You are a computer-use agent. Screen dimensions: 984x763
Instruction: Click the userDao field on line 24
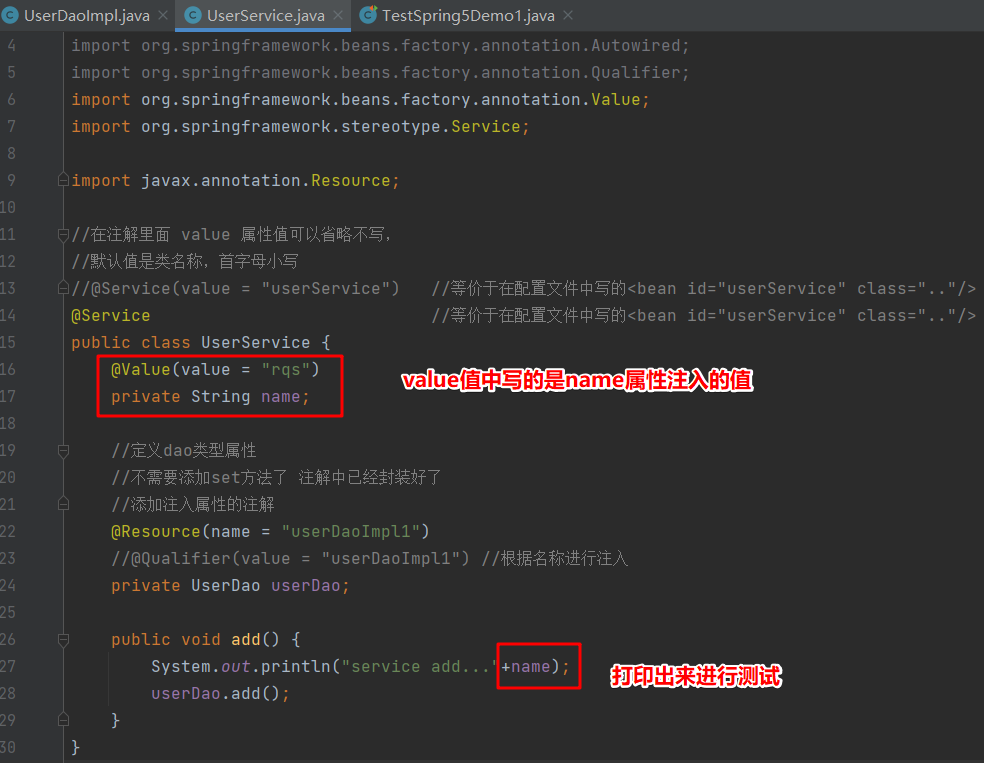[x=306, y=585]
